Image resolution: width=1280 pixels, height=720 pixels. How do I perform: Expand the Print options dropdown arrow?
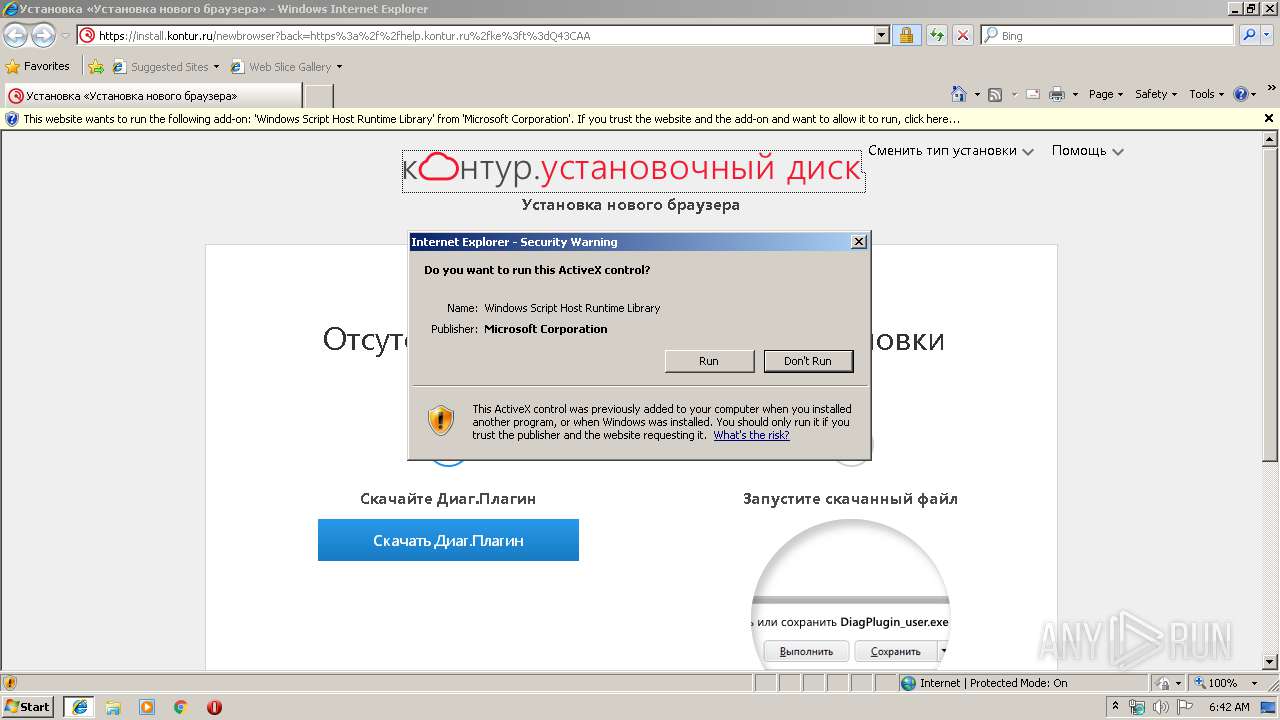1075,94
